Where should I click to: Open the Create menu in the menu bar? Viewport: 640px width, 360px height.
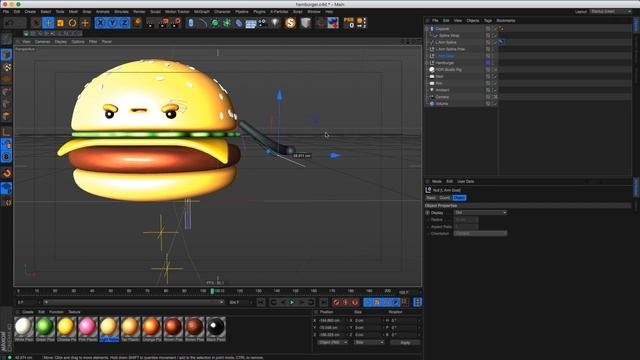coord(30,12)
